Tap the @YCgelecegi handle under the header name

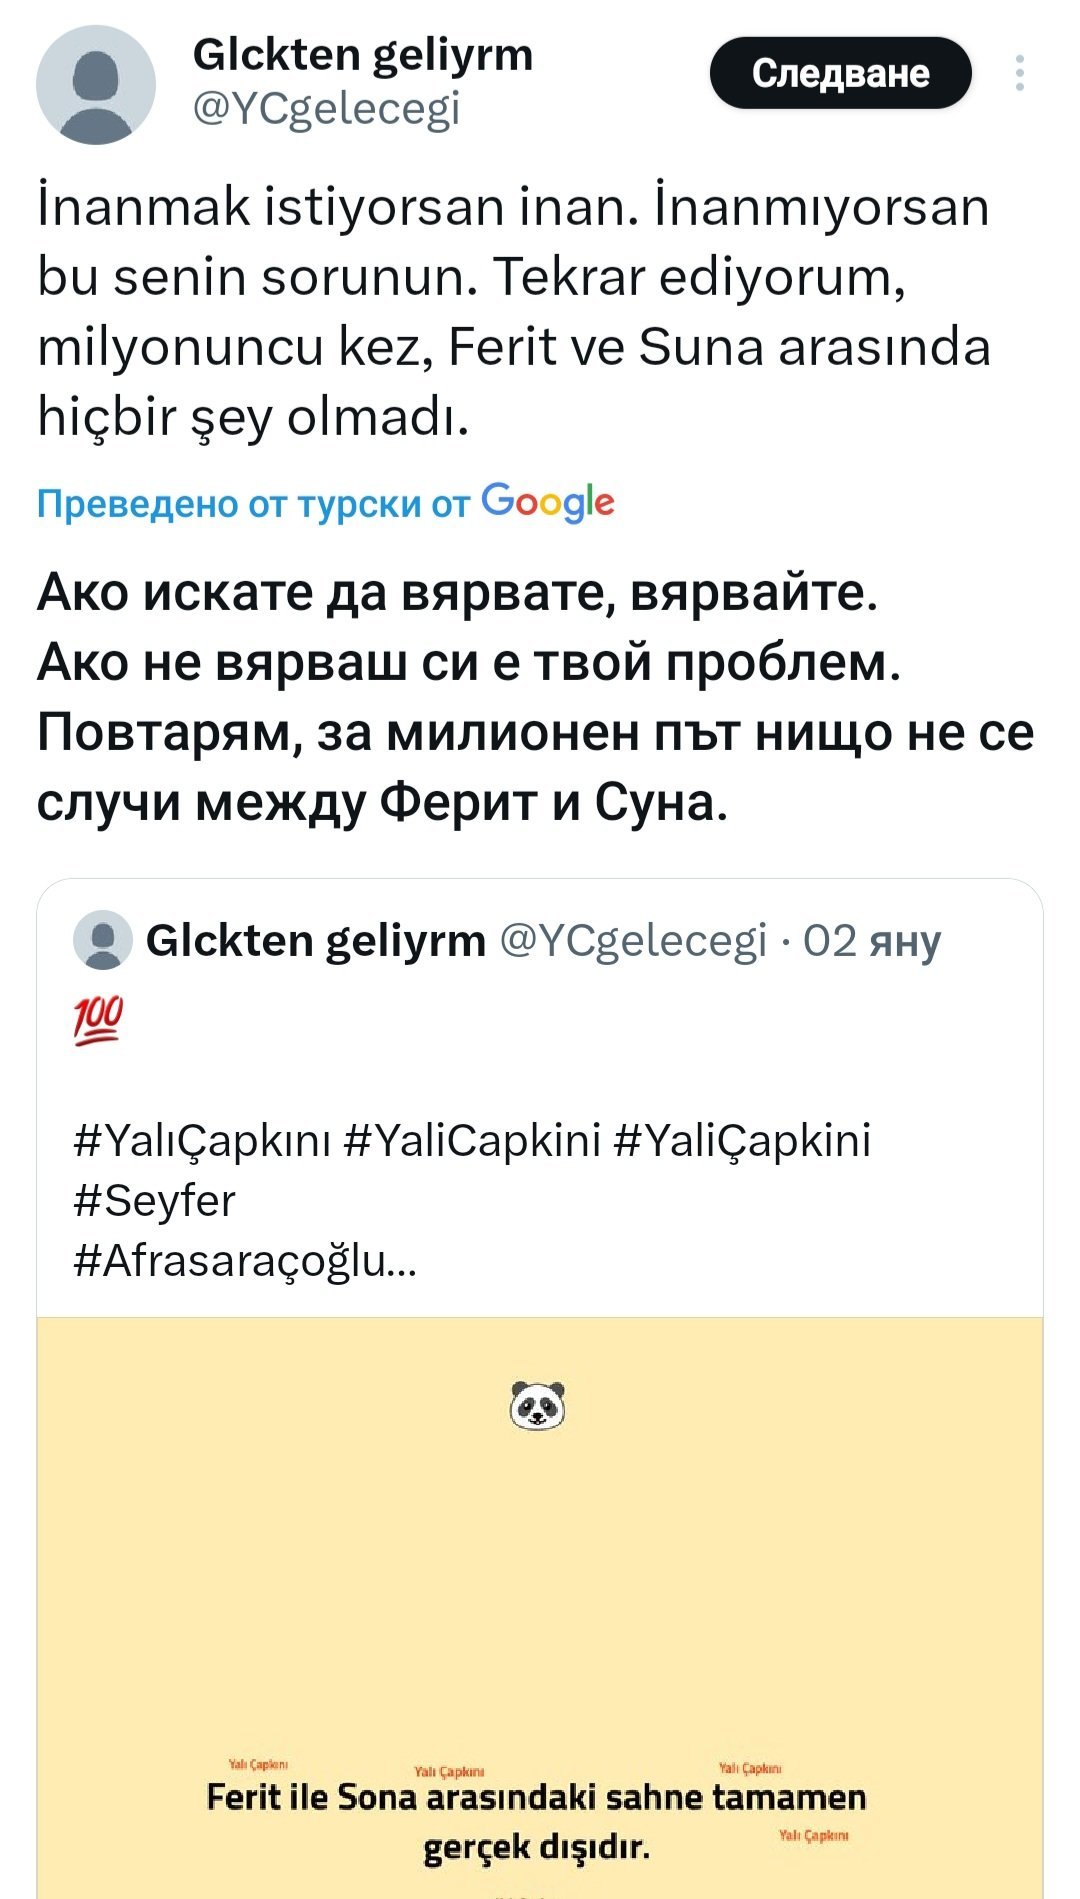click(325, 108)
